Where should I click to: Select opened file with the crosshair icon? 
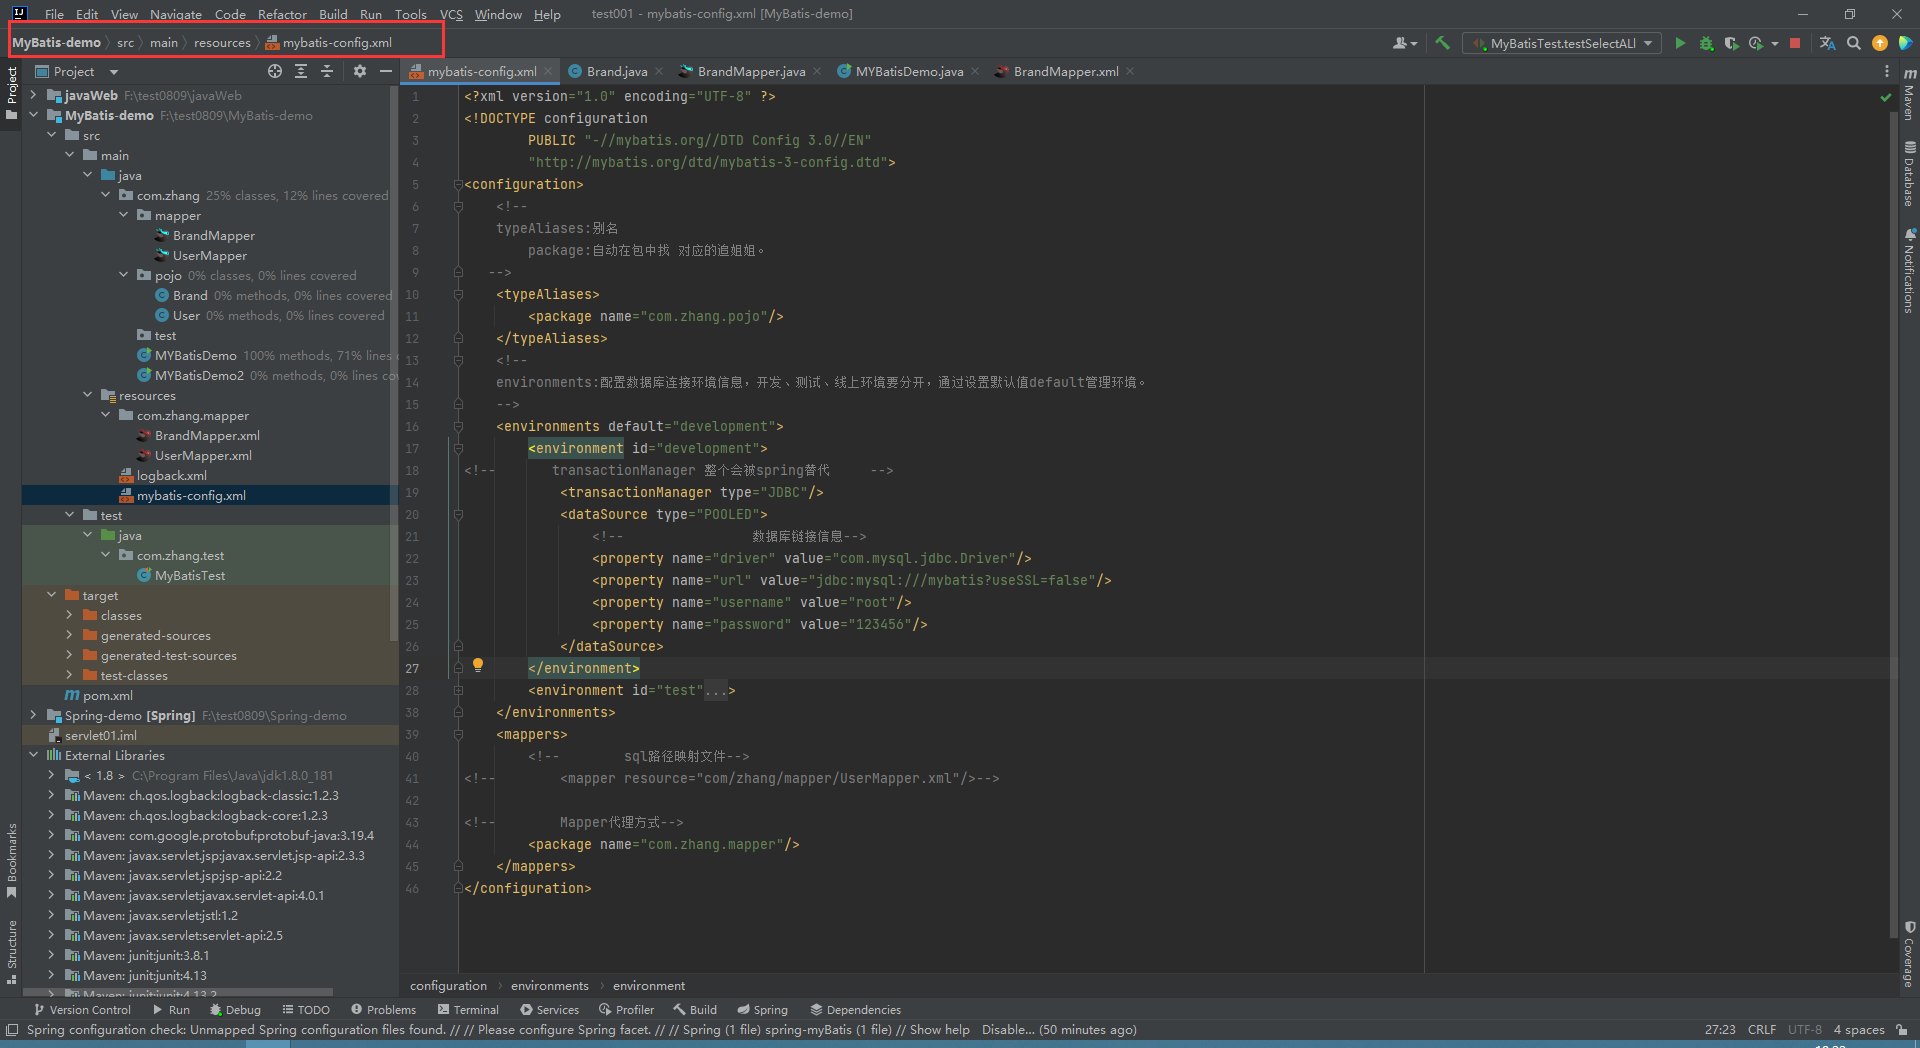tap(275, 71)
